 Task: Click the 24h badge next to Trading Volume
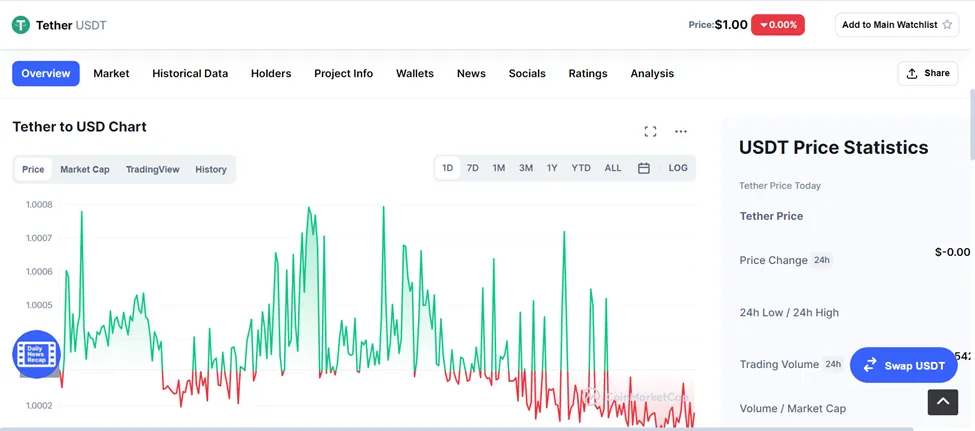click(833, 364)
